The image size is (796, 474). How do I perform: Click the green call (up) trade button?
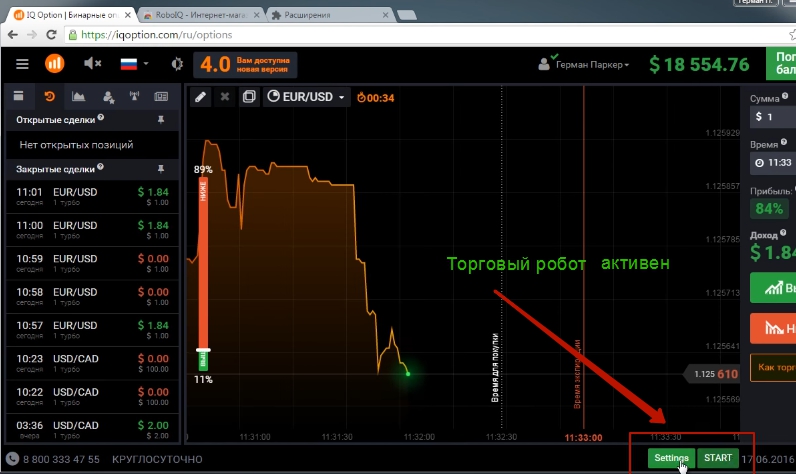coord(773,288)
